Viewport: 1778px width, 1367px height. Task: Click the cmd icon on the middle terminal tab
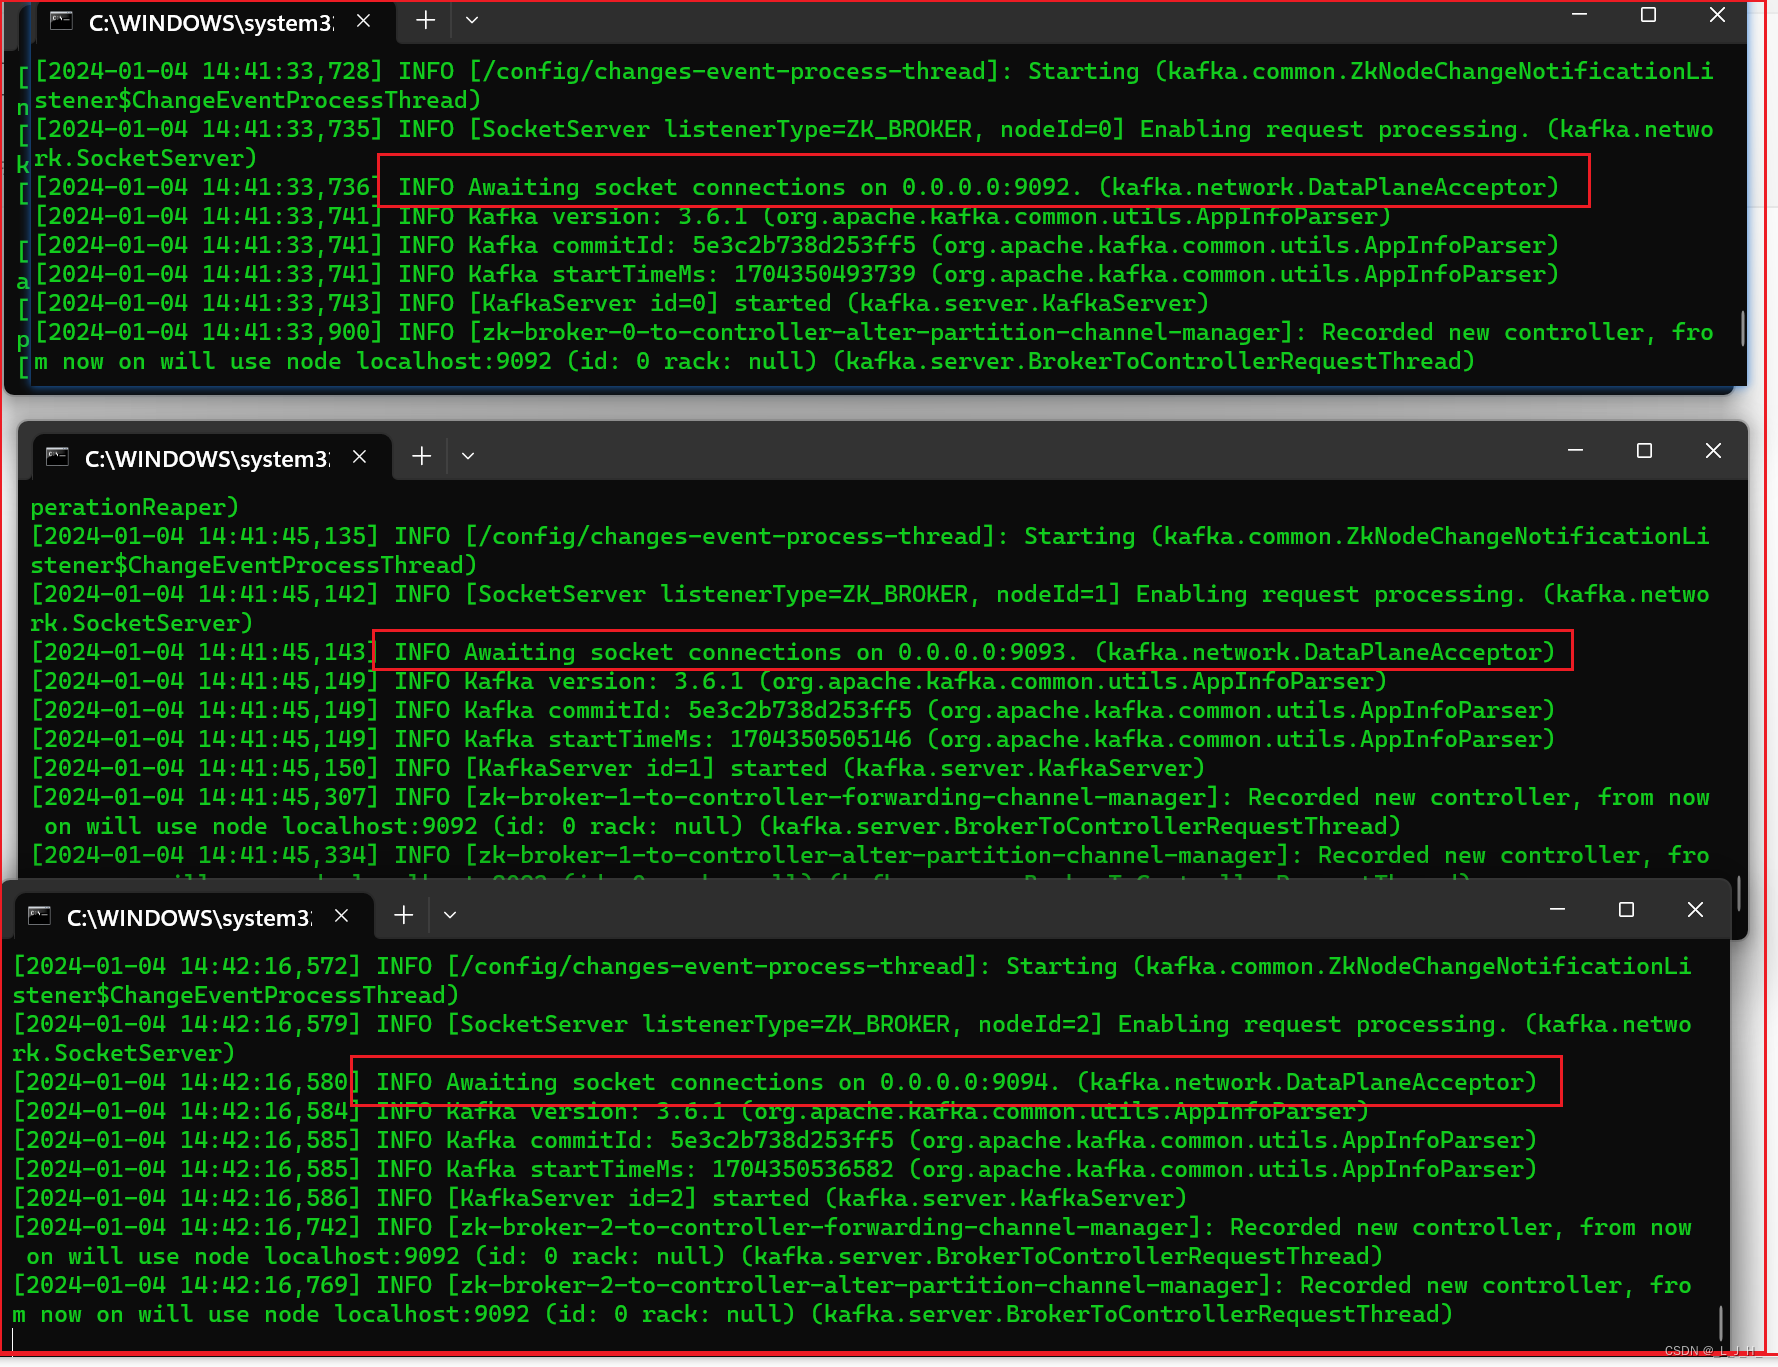[x=58, y=457]
